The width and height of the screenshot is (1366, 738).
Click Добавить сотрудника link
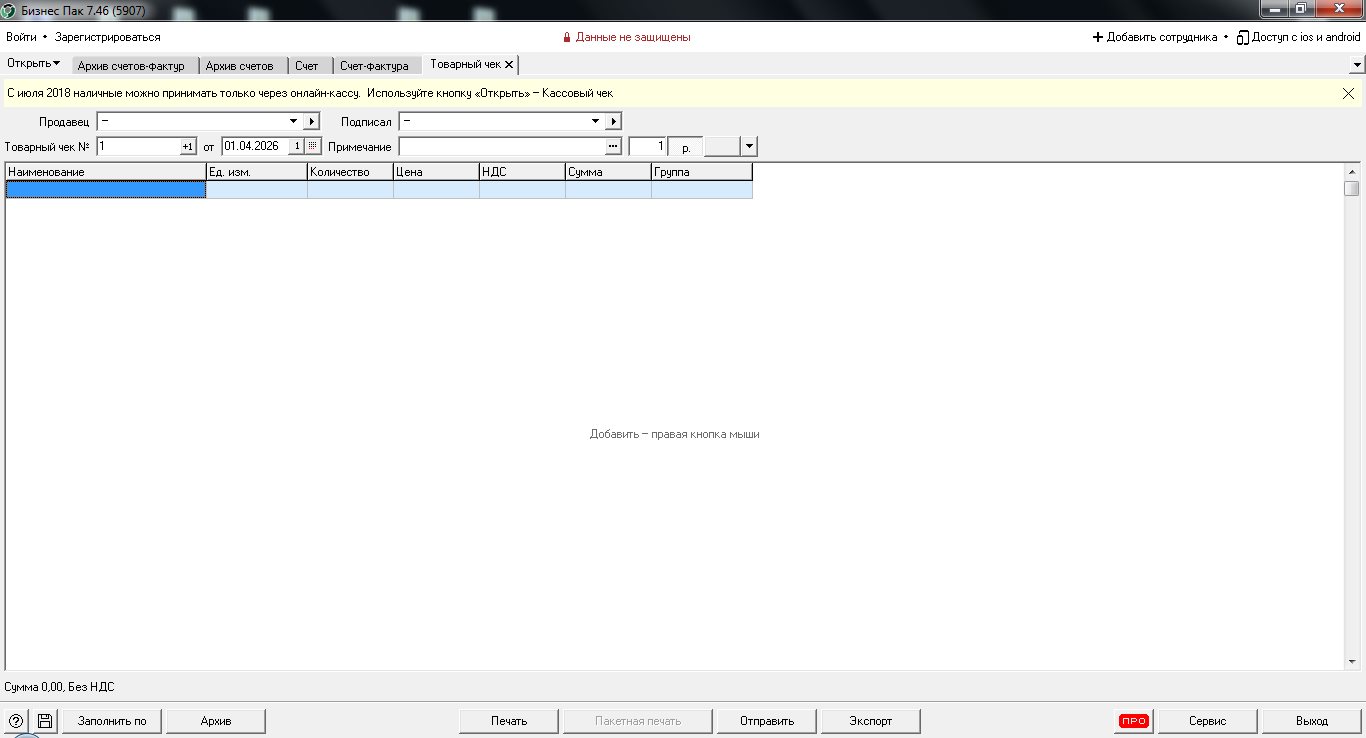point(1154,37)
